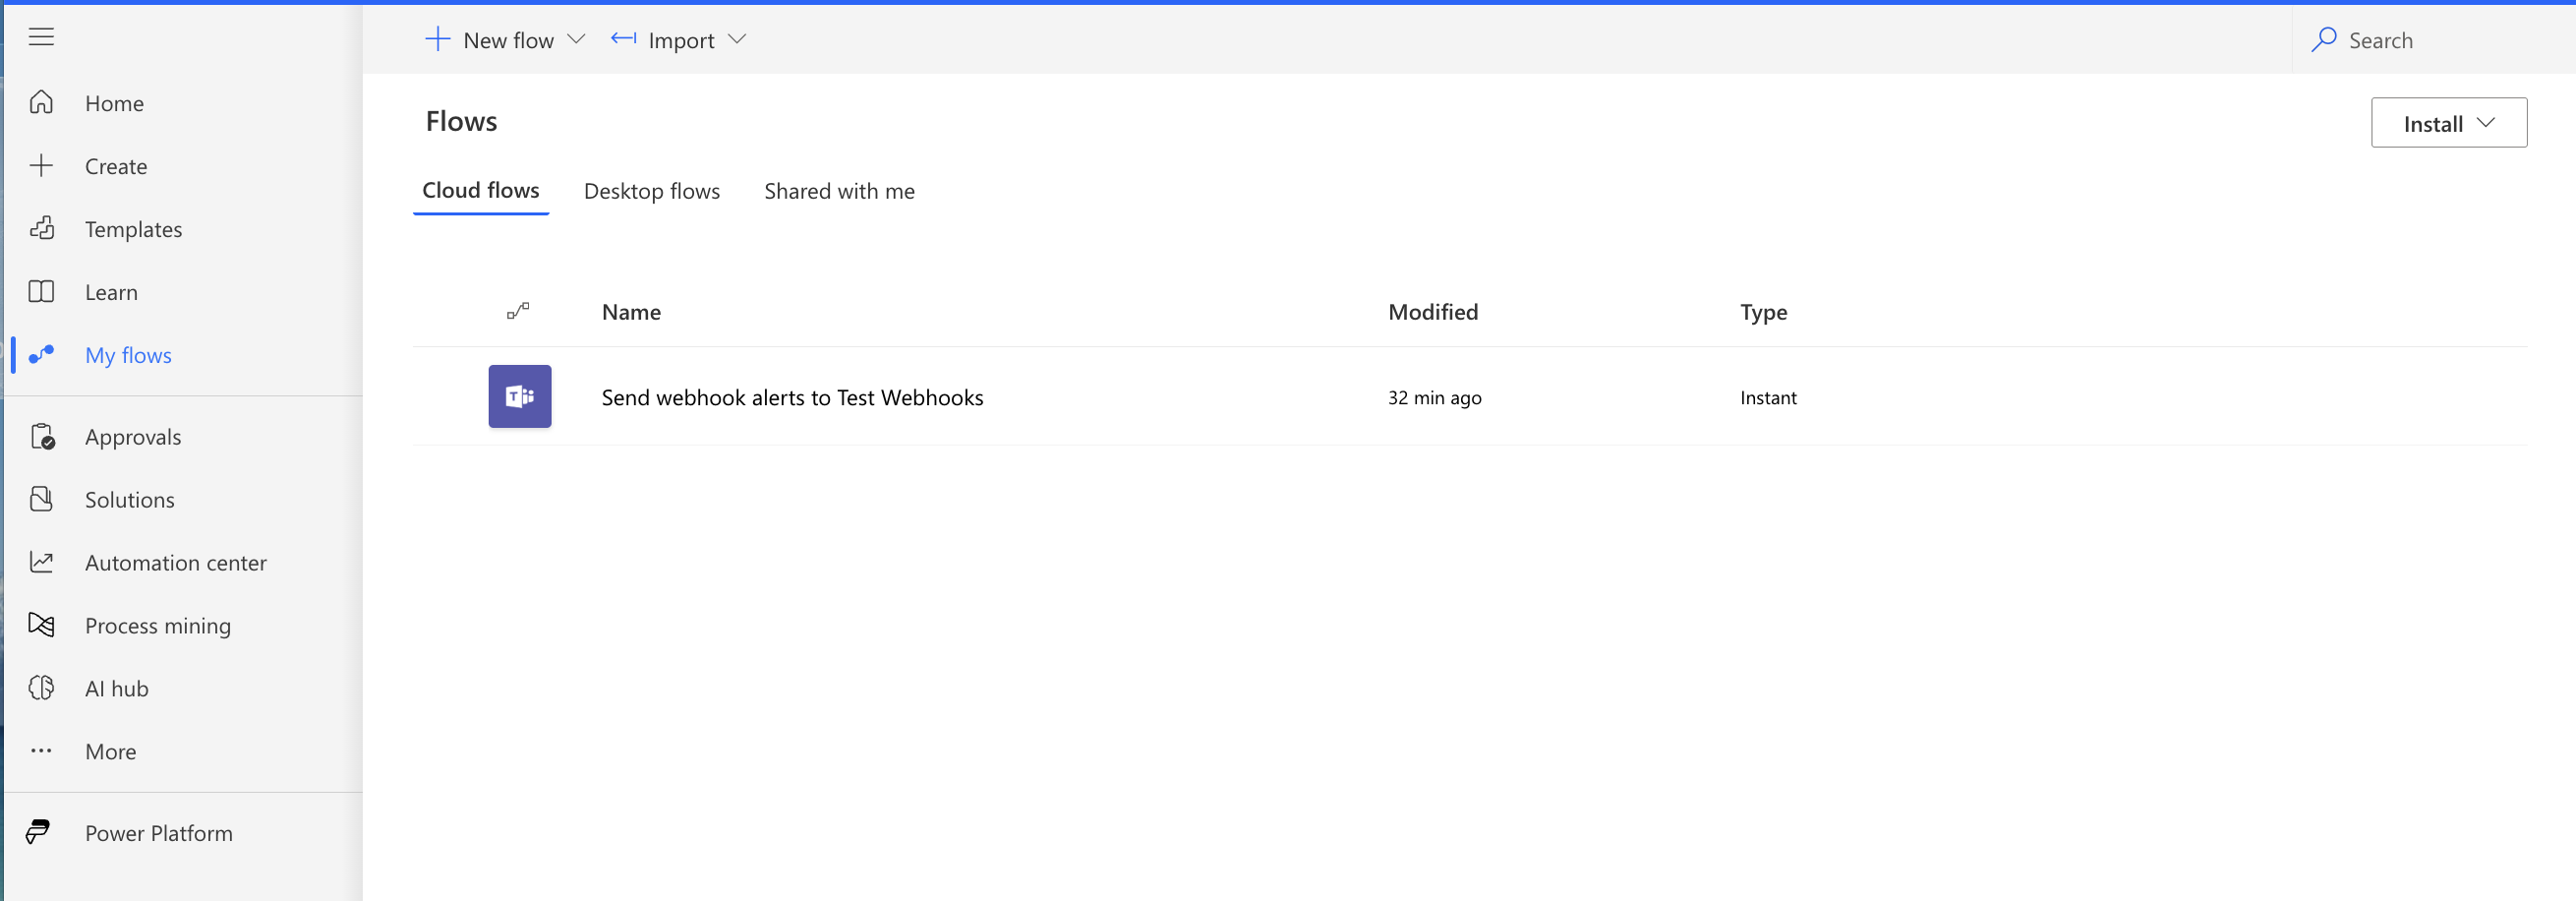Screen dimensions: 2576x901
Task: Click the New flow button label
Action: tap(508, 40)
